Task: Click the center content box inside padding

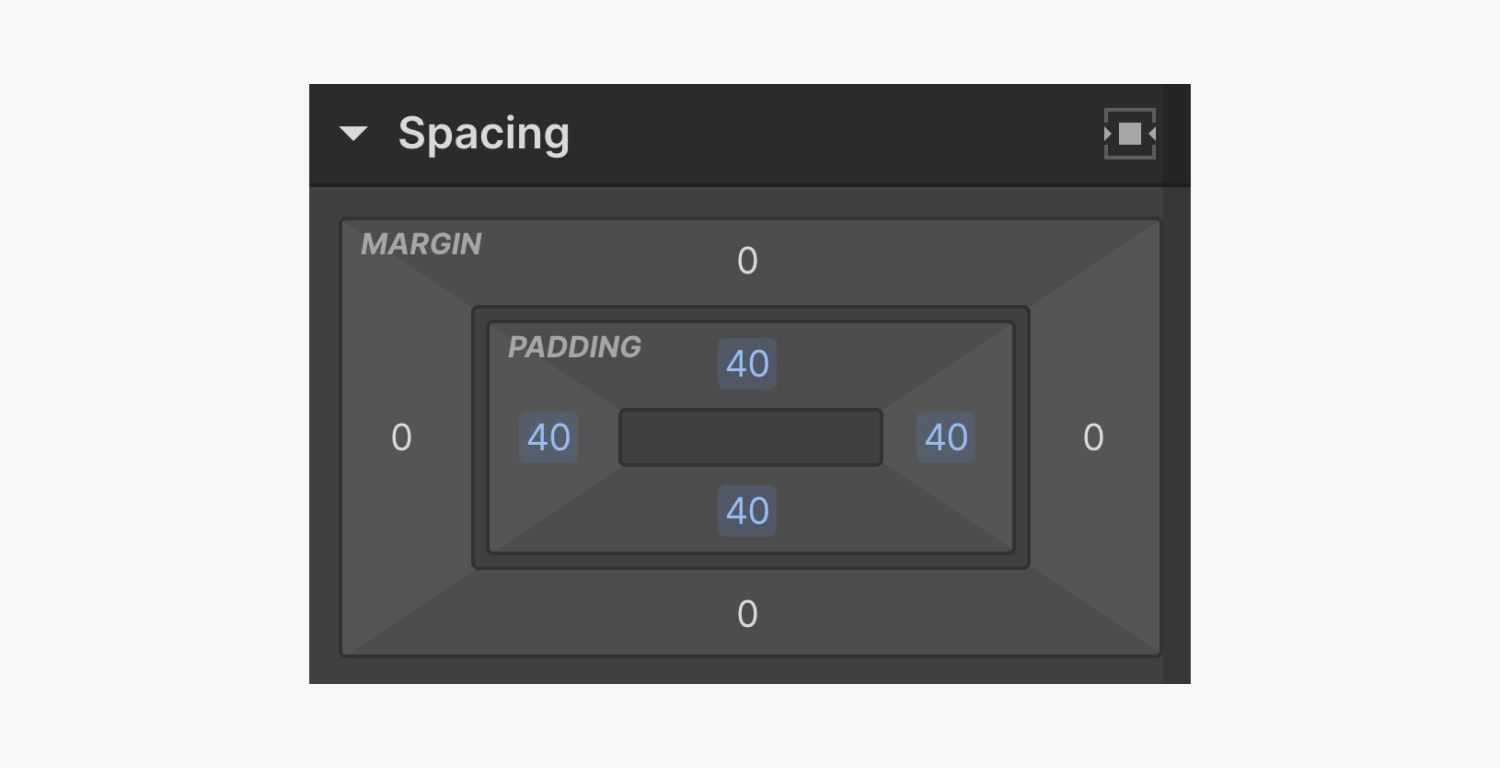Action: [750, 438]
